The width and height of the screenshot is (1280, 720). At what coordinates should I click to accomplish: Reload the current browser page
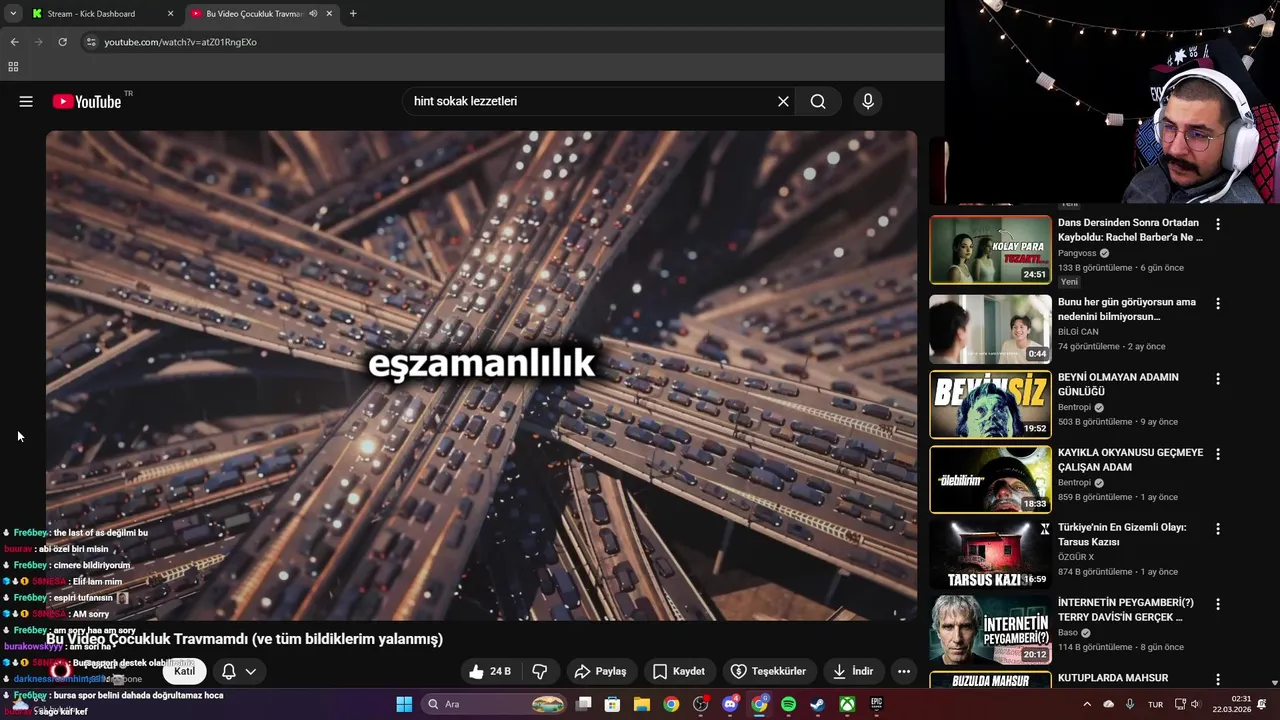point(62,42)
